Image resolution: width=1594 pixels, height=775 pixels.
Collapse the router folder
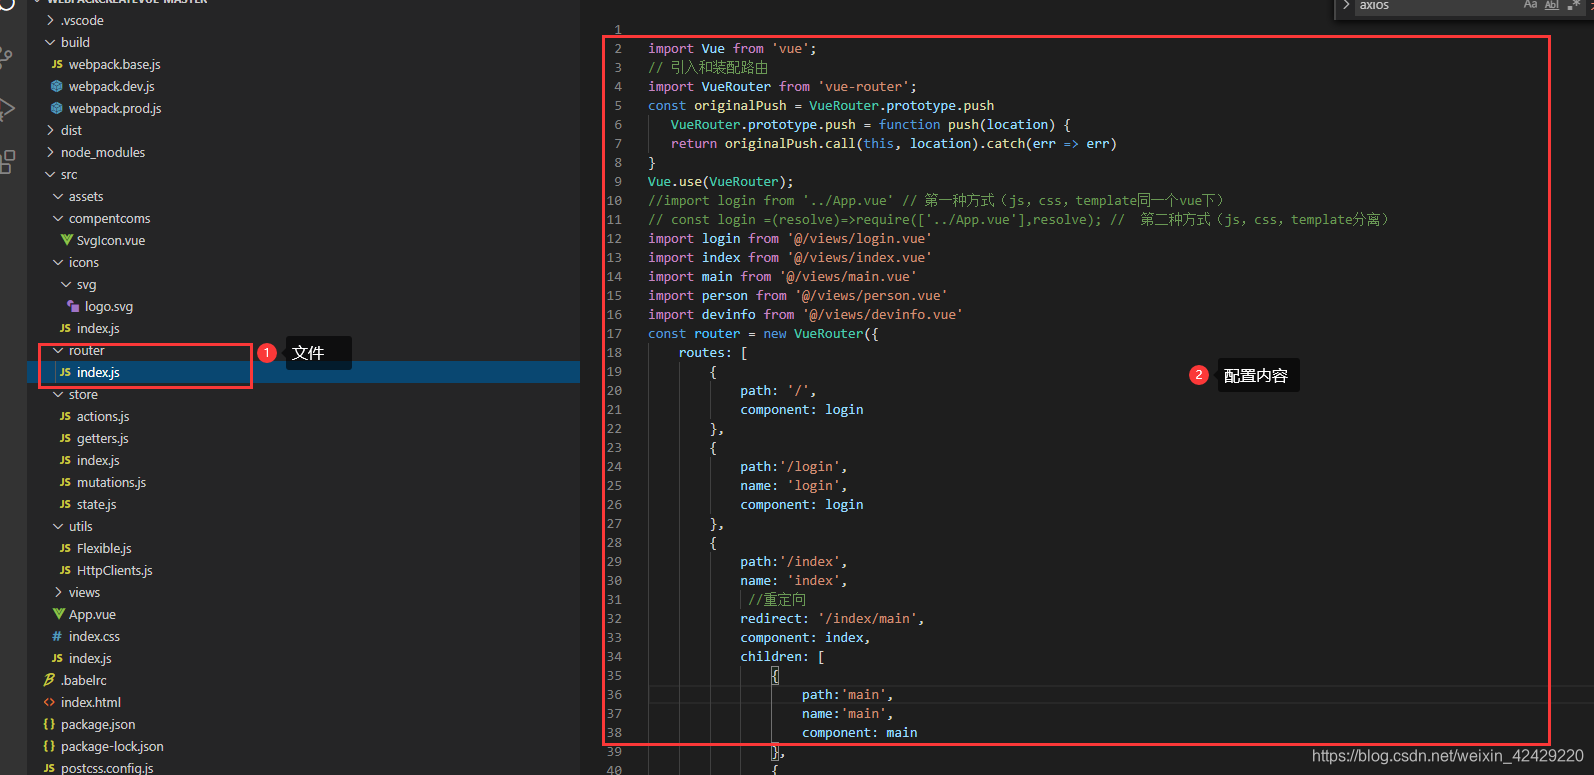click(59, 350)
